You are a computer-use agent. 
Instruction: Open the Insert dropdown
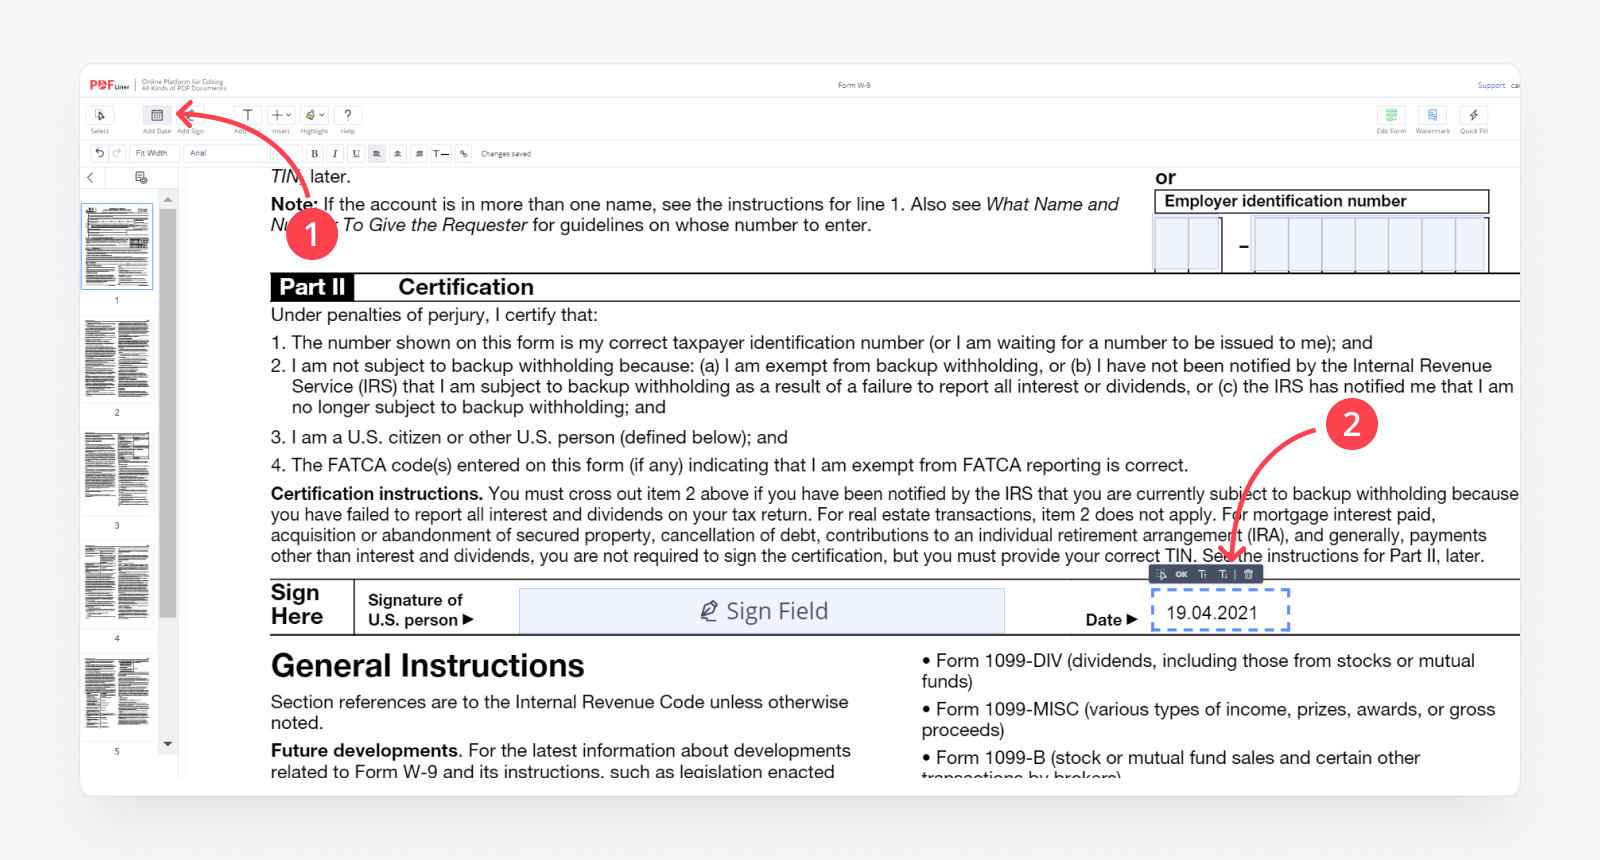point(281,116)
